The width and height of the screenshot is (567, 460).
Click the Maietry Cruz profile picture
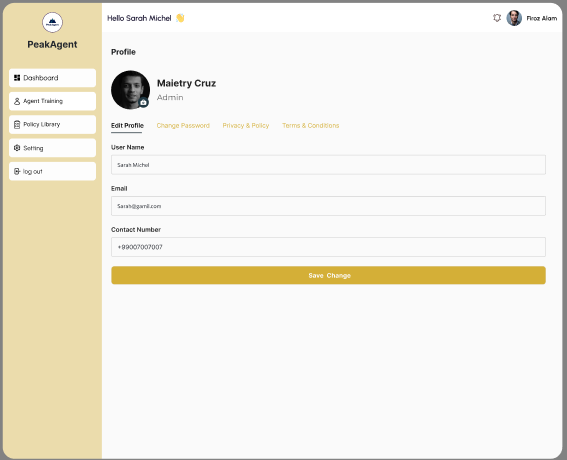click(131, 90)
